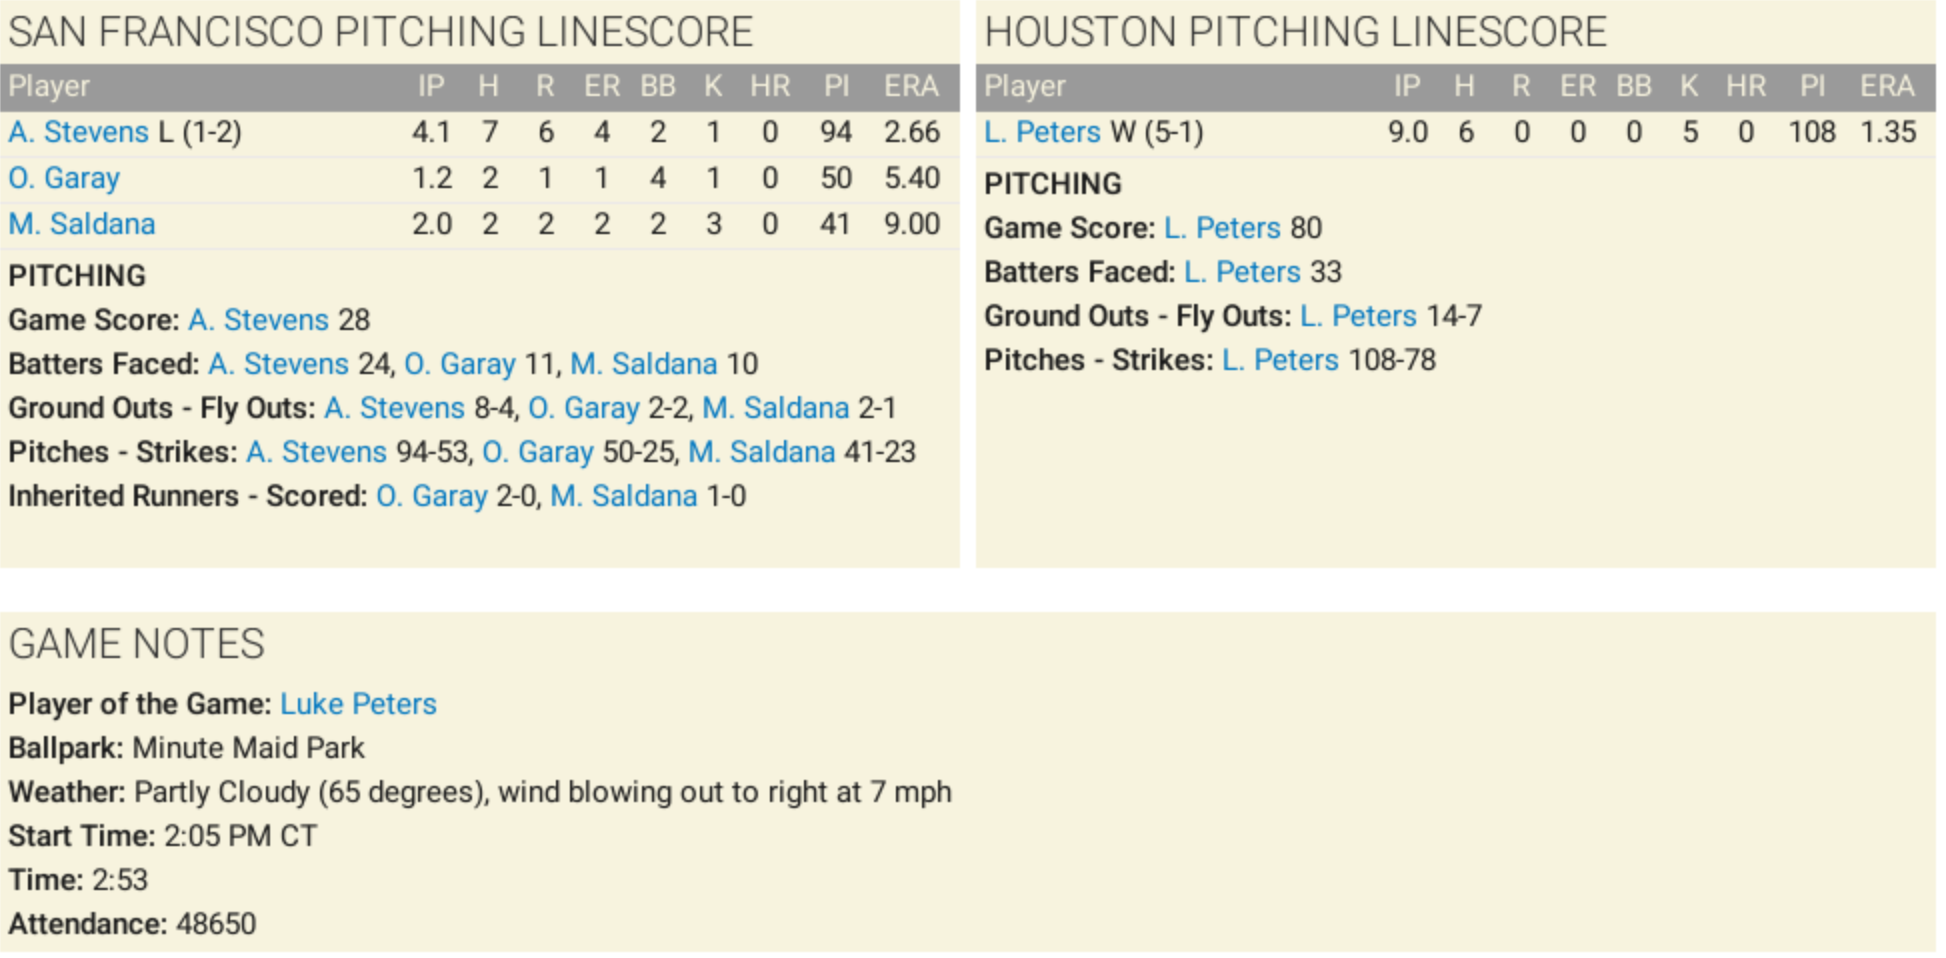This screenshot has height=958, width=1946.
Task: Select M. Saldana in the pitching table row
Action: (x=82, y=224)
